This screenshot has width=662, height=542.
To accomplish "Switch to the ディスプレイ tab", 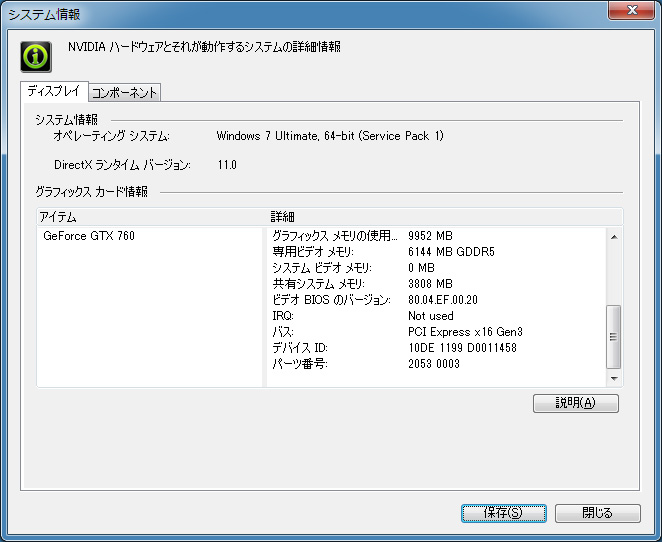I will [54, 91].
